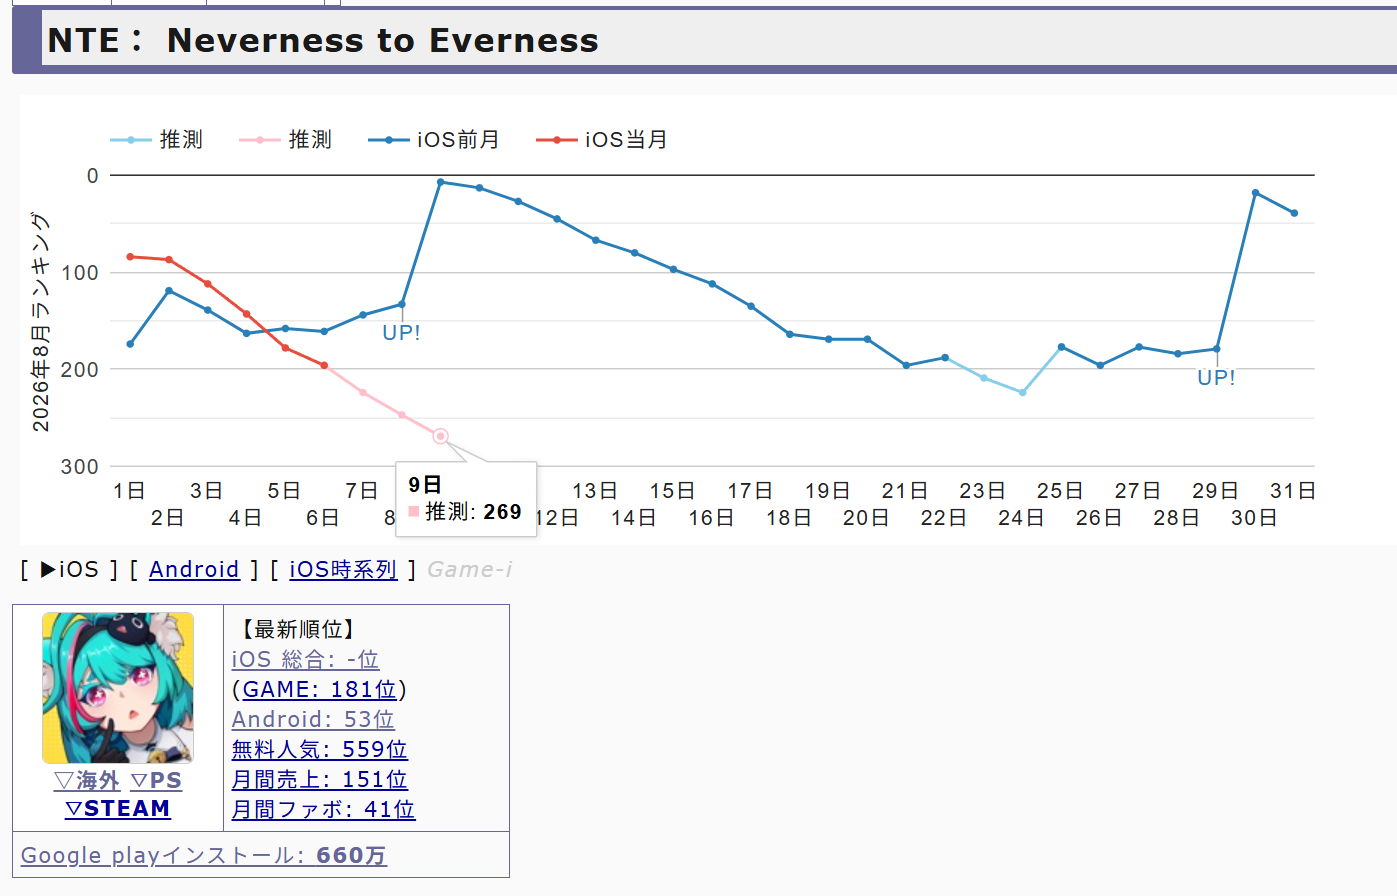Click the 【最新順位】 label
The image size is (1397, 896).
pos(298,630)
